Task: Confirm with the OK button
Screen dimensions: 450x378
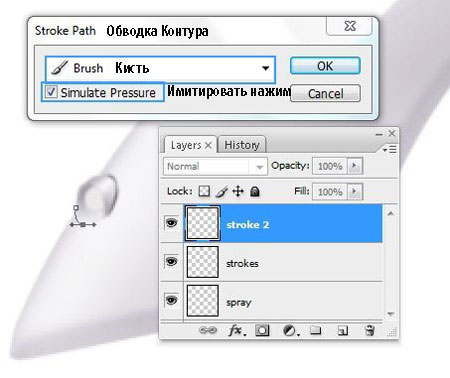Action: pyautogui.click(x=325, y=66)
